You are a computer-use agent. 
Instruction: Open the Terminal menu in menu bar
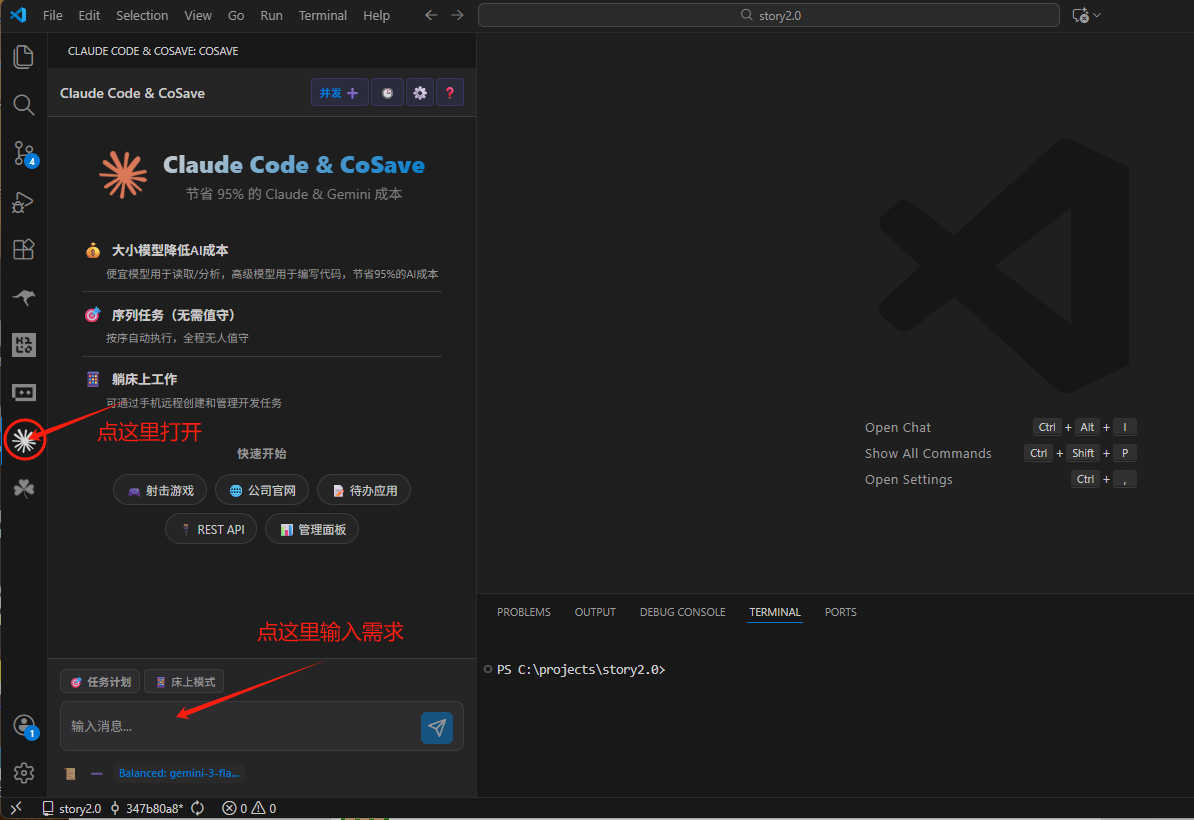[x=323, y=15]
